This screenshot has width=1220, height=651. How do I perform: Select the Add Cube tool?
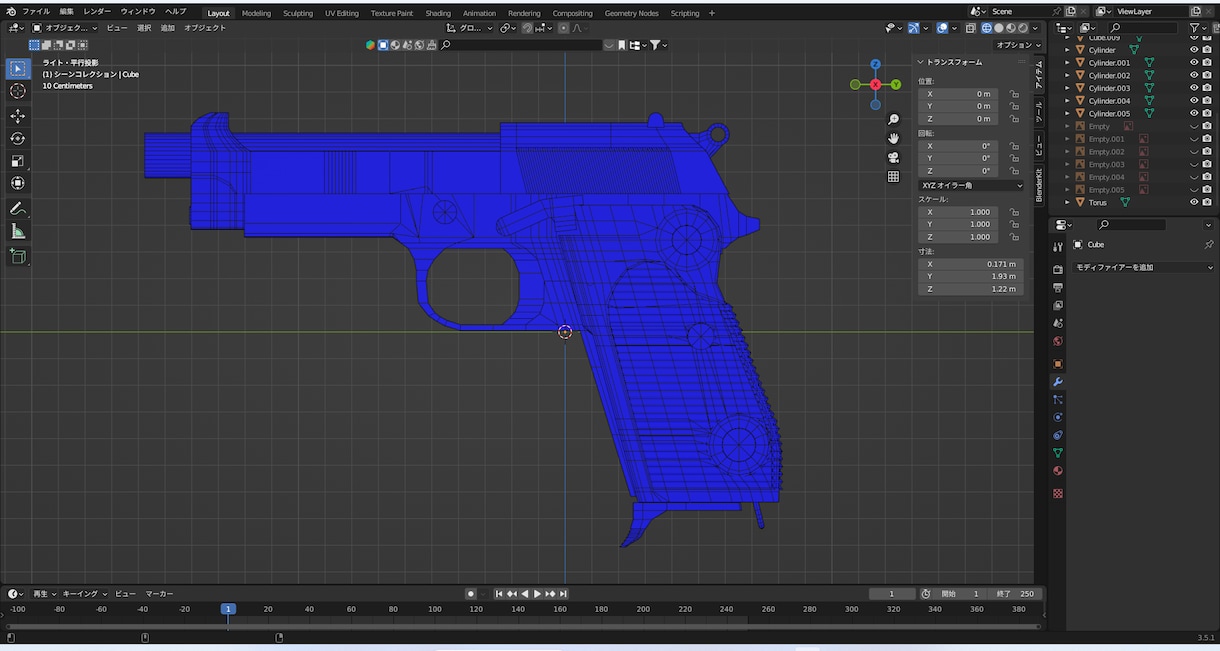18,257
